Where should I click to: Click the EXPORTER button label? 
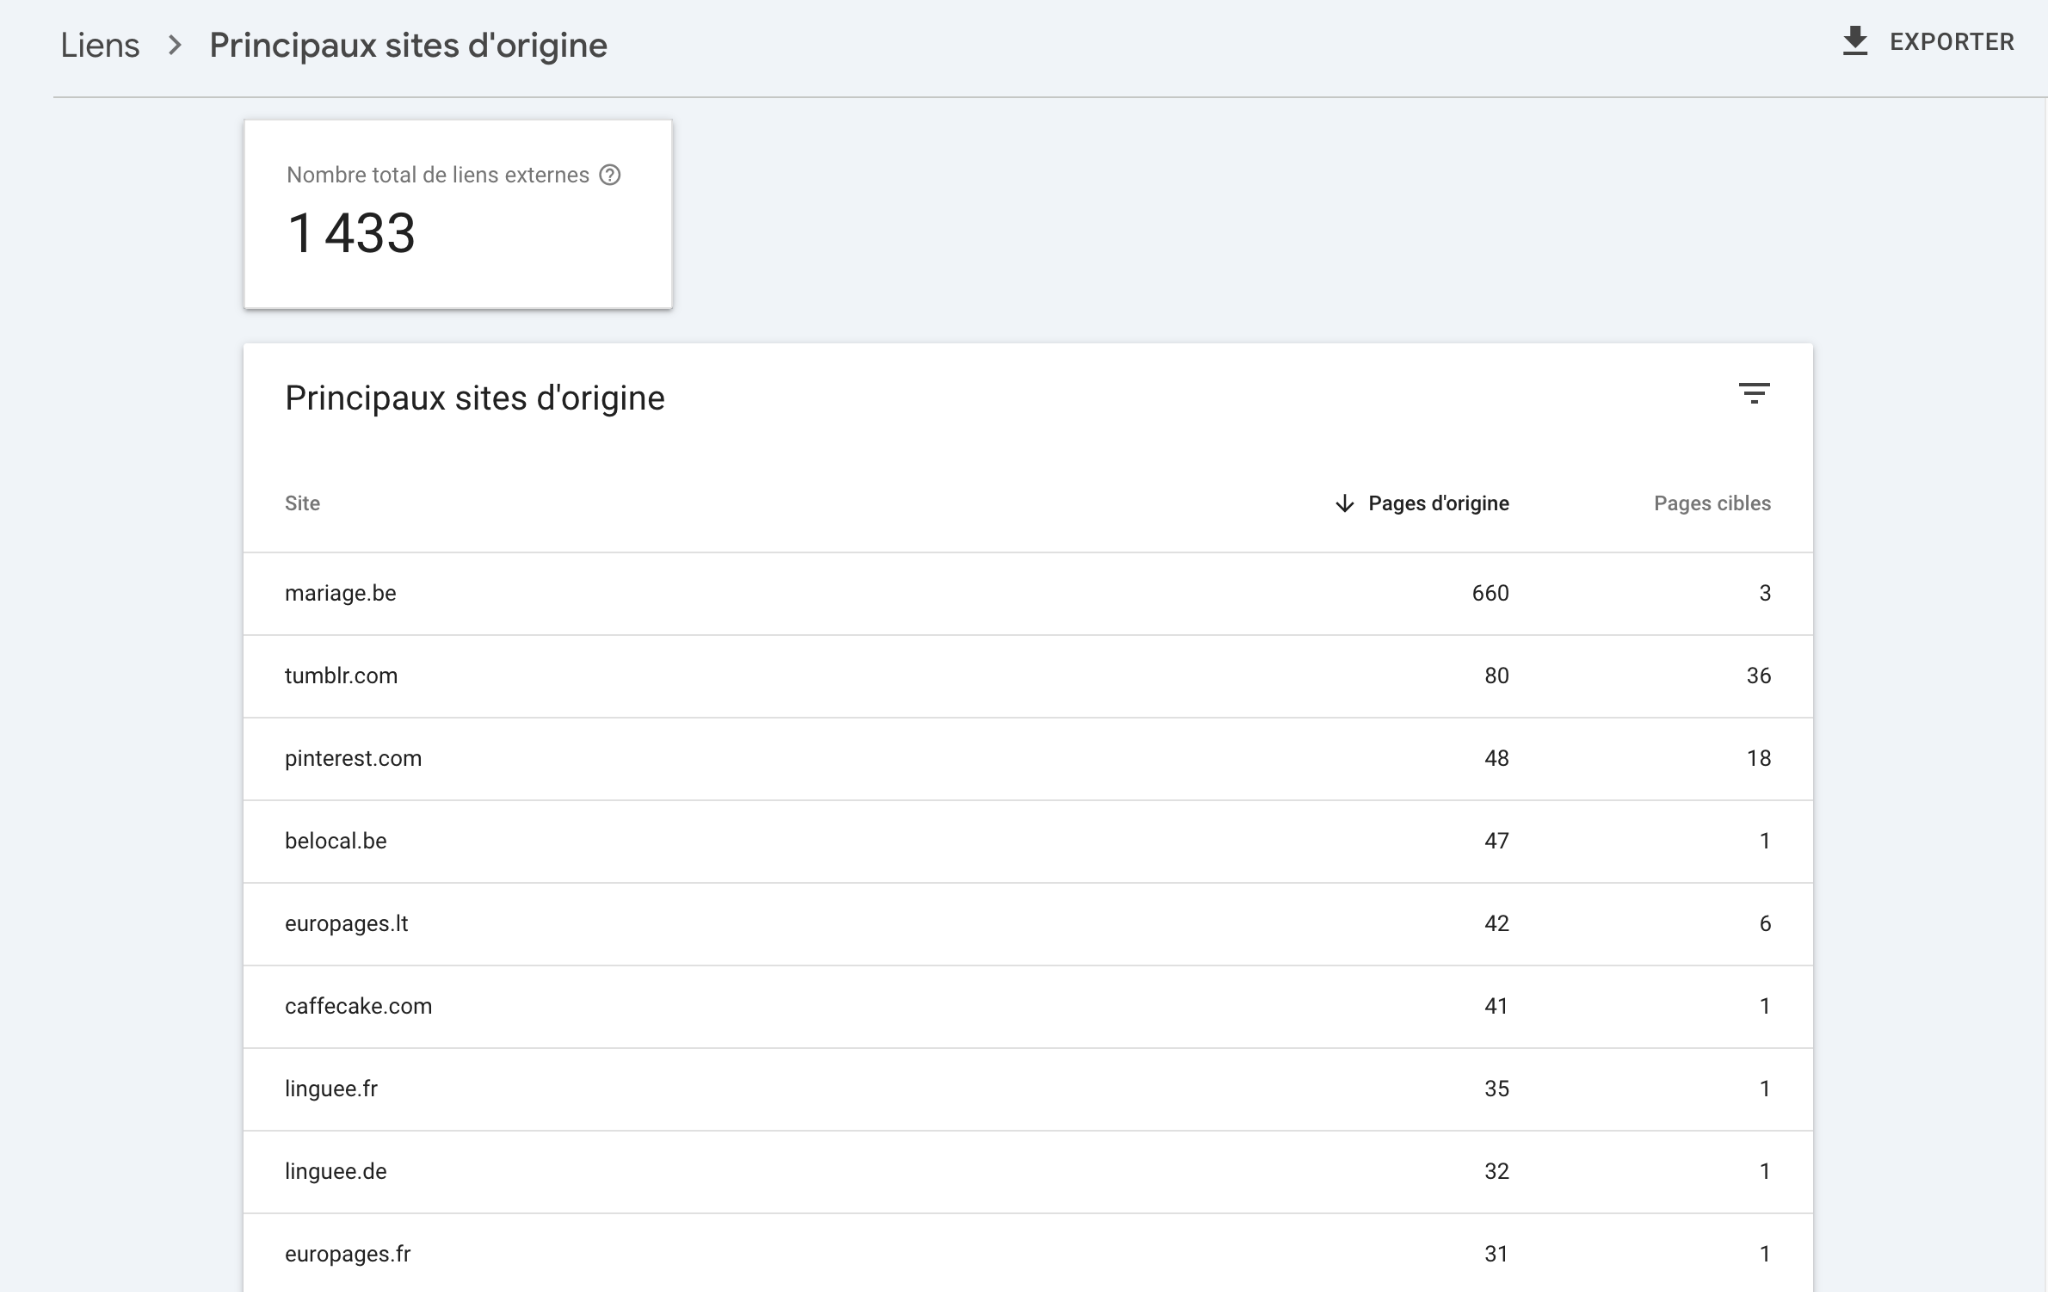[x=1952, y=42]
